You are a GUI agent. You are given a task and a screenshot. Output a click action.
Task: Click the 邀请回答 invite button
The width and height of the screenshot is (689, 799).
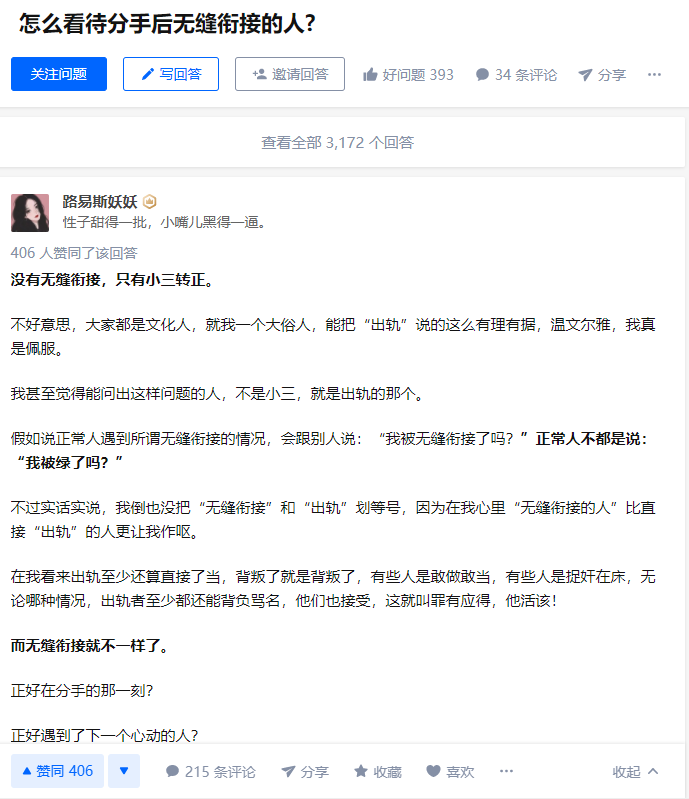[x=289, y=74]
